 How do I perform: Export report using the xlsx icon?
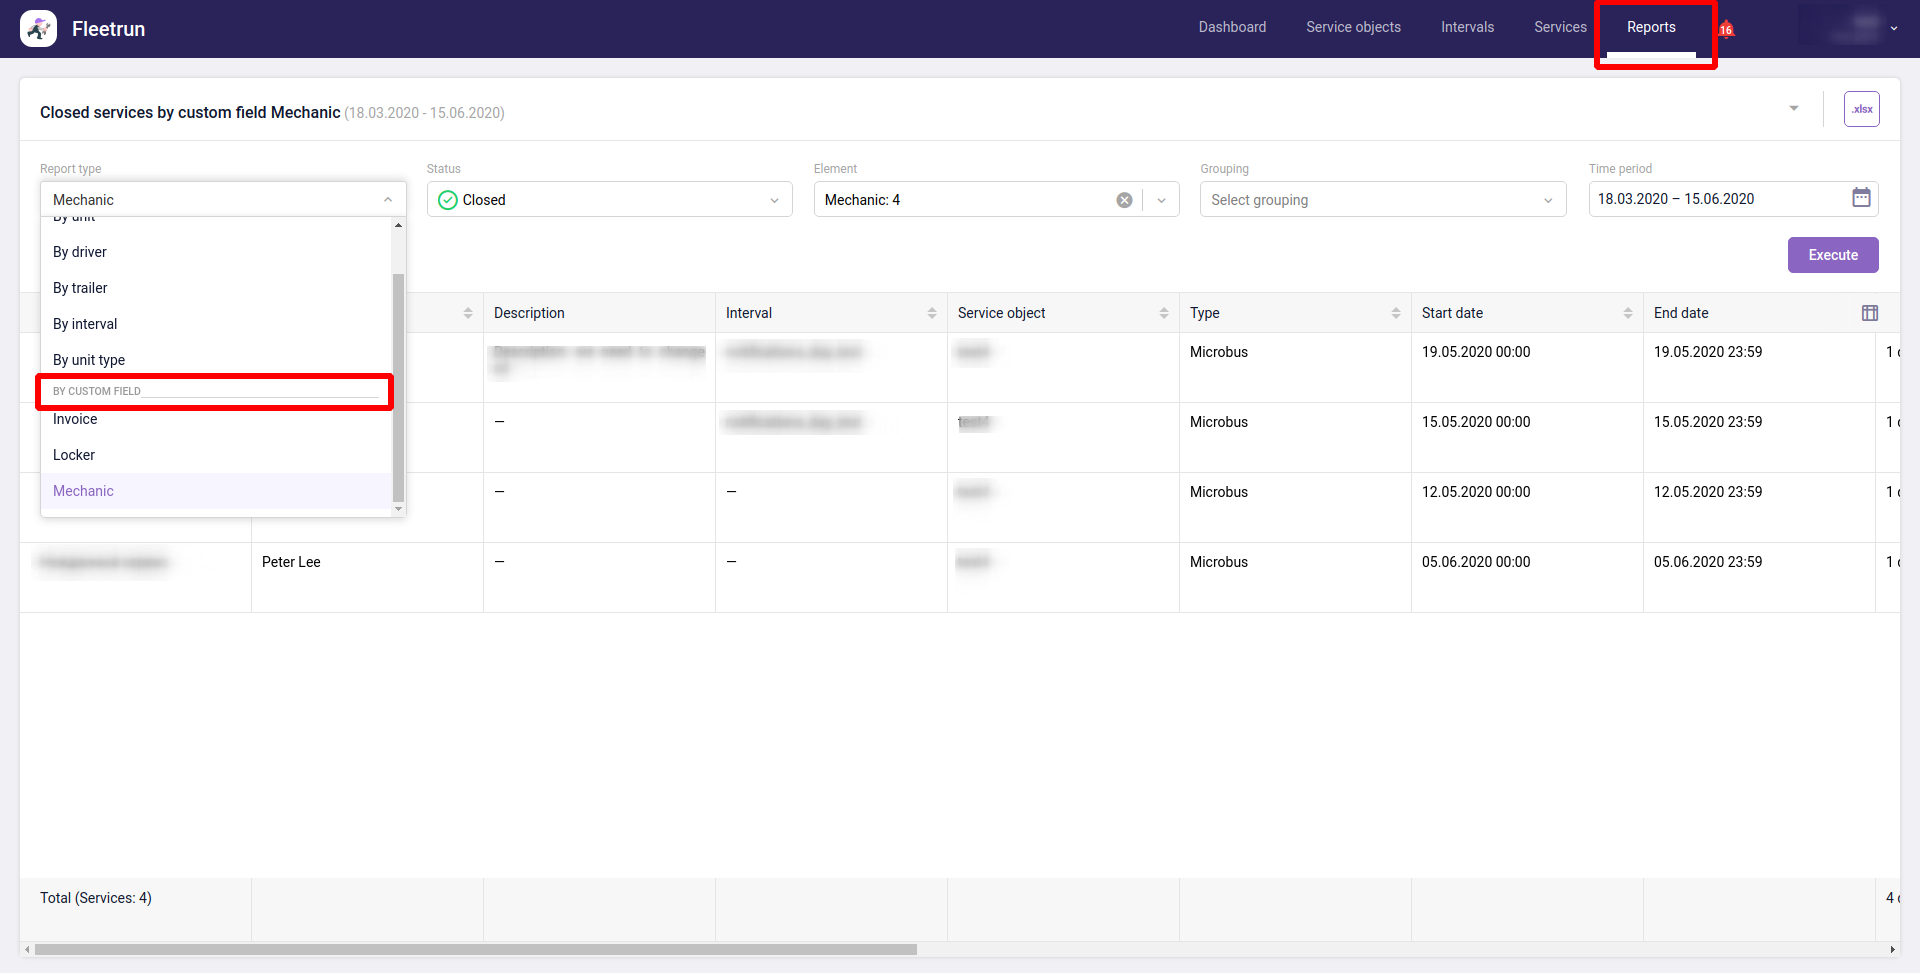(1861, 109)
